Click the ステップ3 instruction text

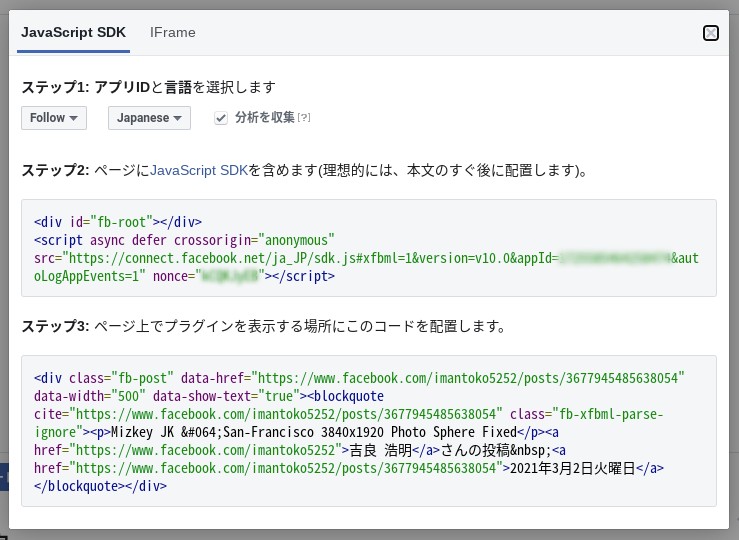(264, 326)
